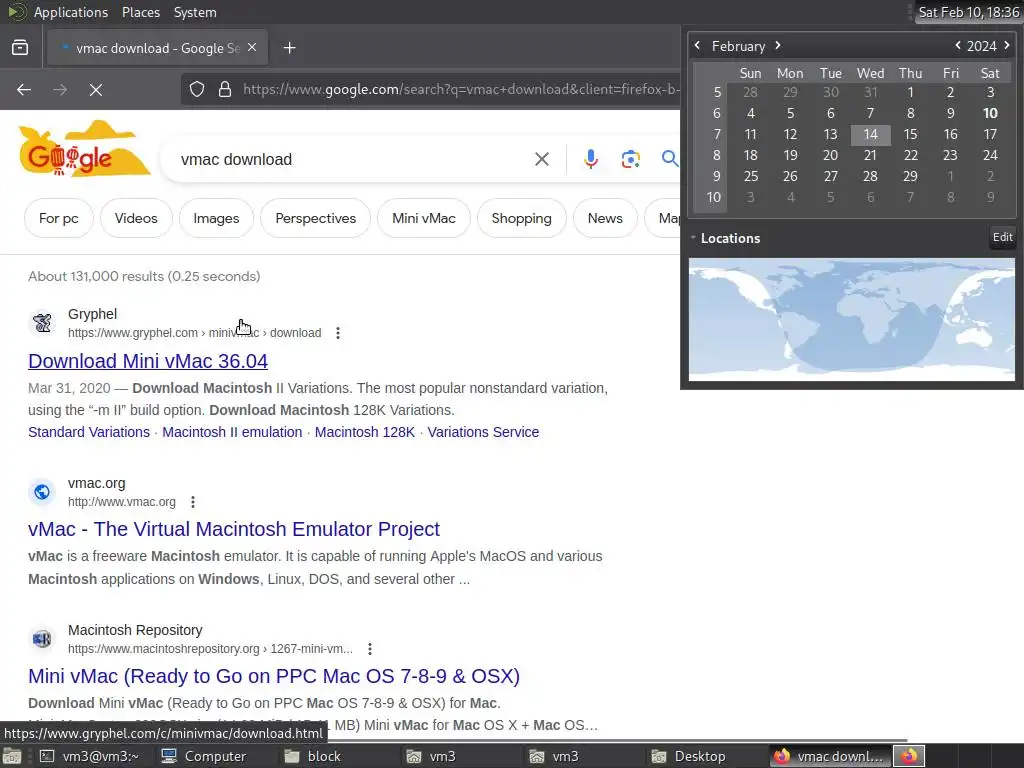
Task: Open the Applications menu
Action: pyautogui.click(x=71, y=12)
